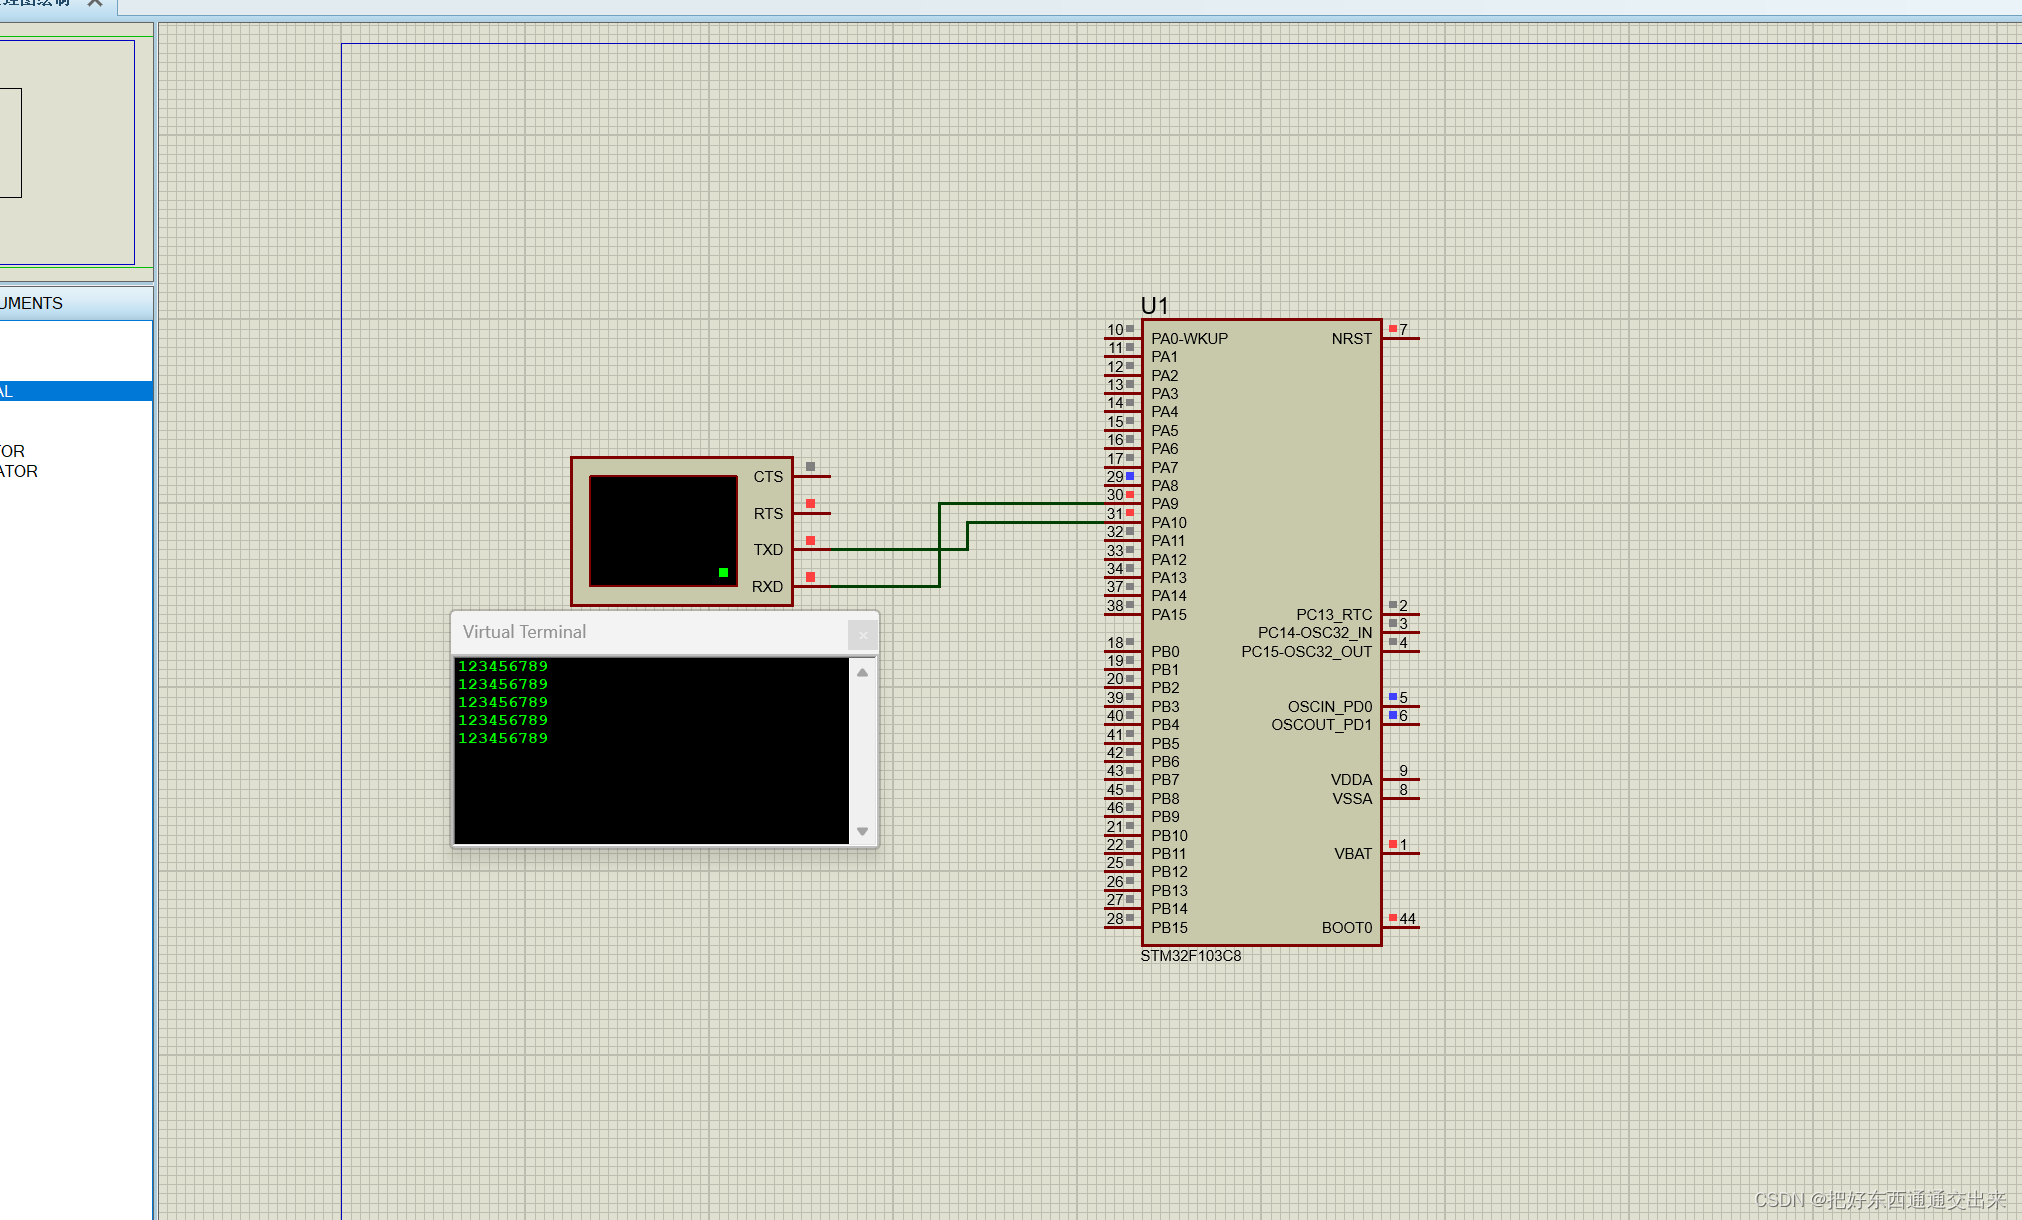
Task: Toggle the RTS pin state square
Action: pyautogui.click(x=810, y=502)
